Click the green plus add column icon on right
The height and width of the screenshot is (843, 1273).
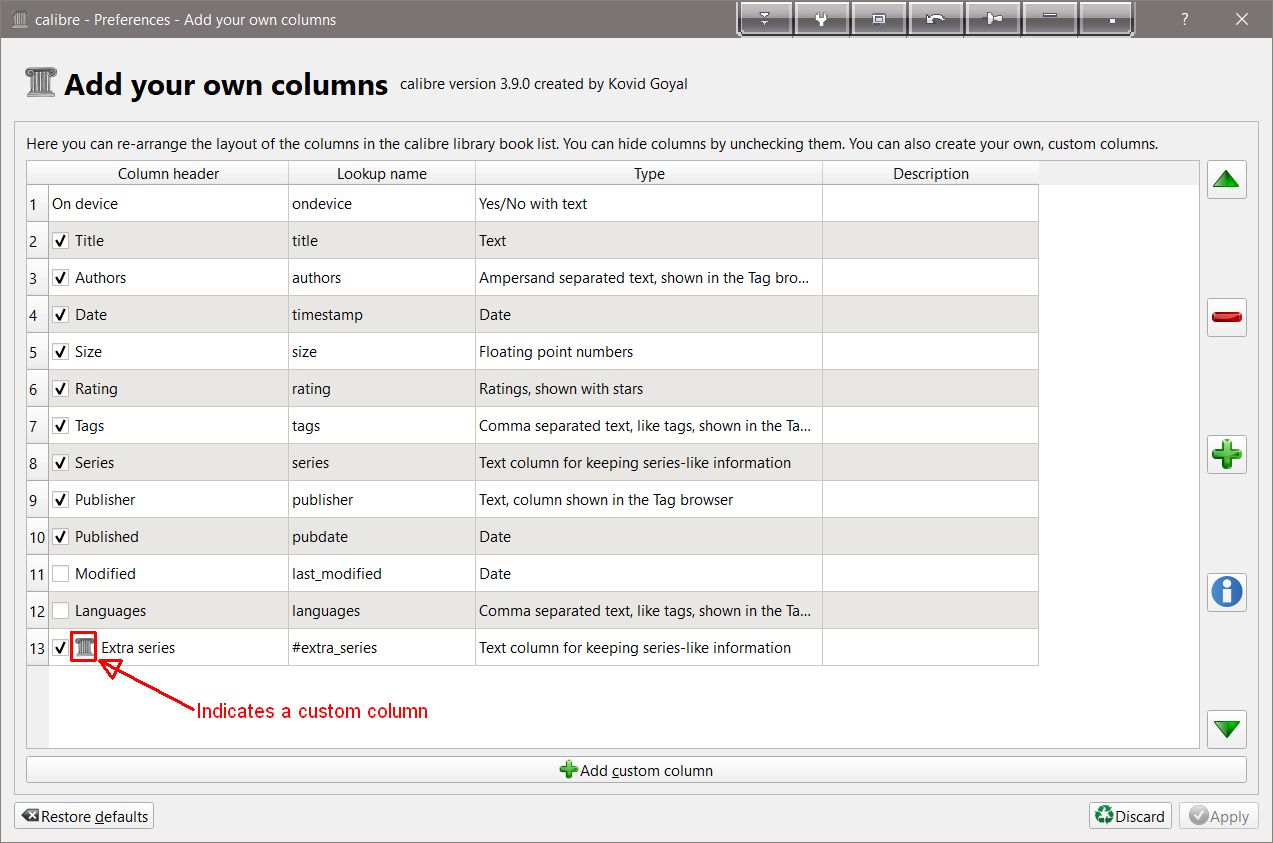(x=1226, y=454)
